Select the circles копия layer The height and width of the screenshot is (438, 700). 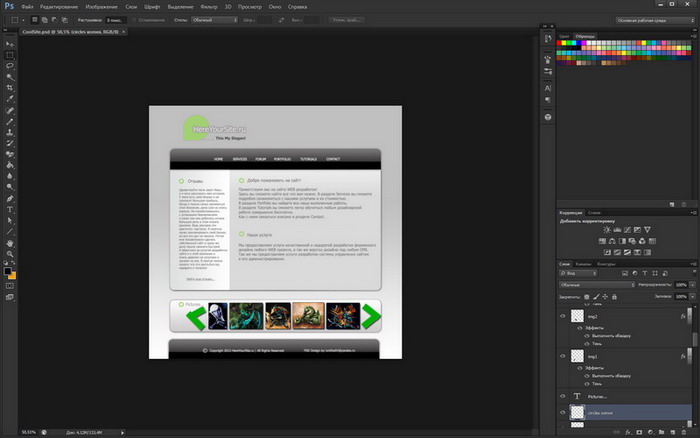click(x=620, y=411)
